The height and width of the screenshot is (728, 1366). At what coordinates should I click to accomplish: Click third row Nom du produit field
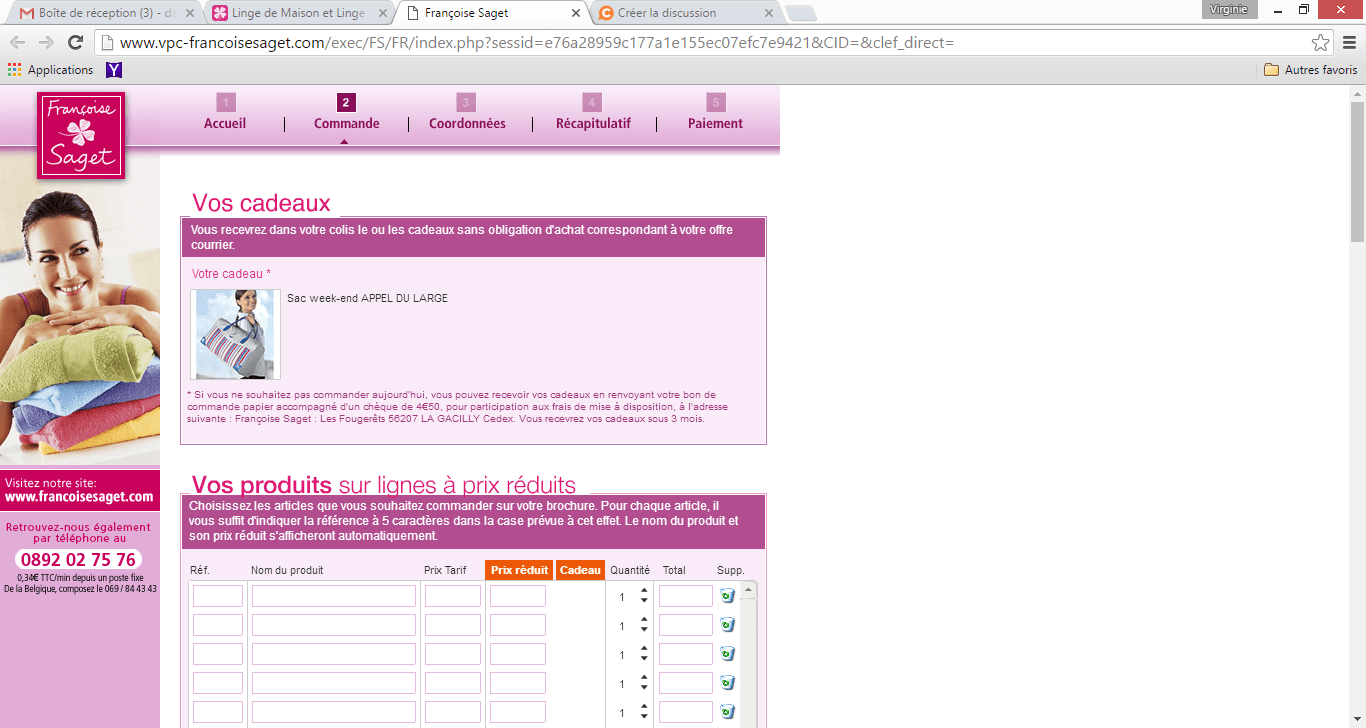point(334,654)
